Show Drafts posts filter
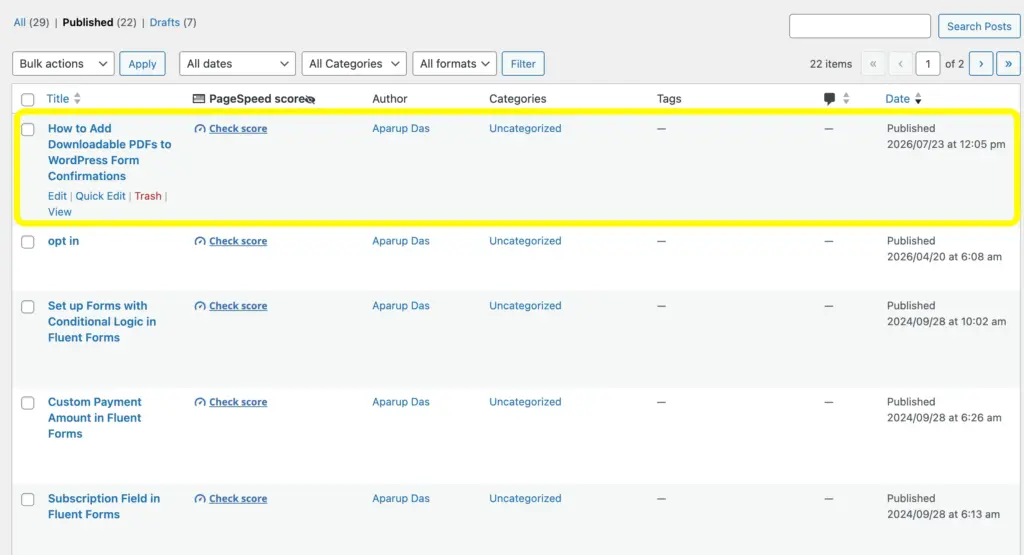This screenshot has height=555, width=1024. click(165, 22)
